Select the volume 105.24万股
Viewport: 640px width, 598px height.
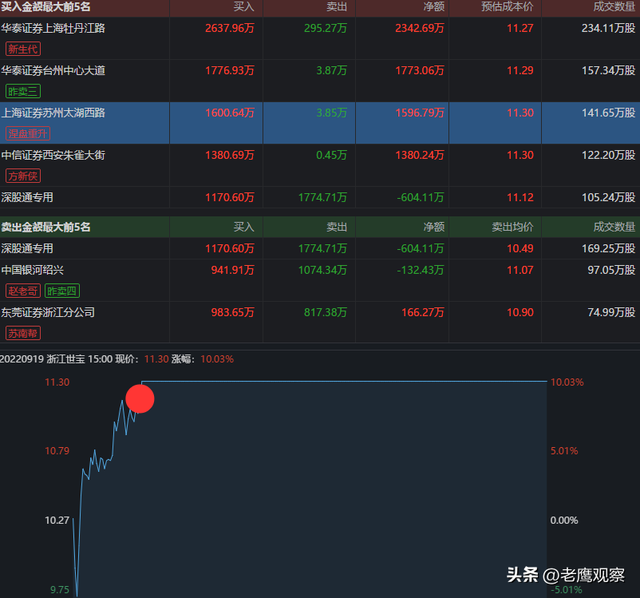click(608, 198)
